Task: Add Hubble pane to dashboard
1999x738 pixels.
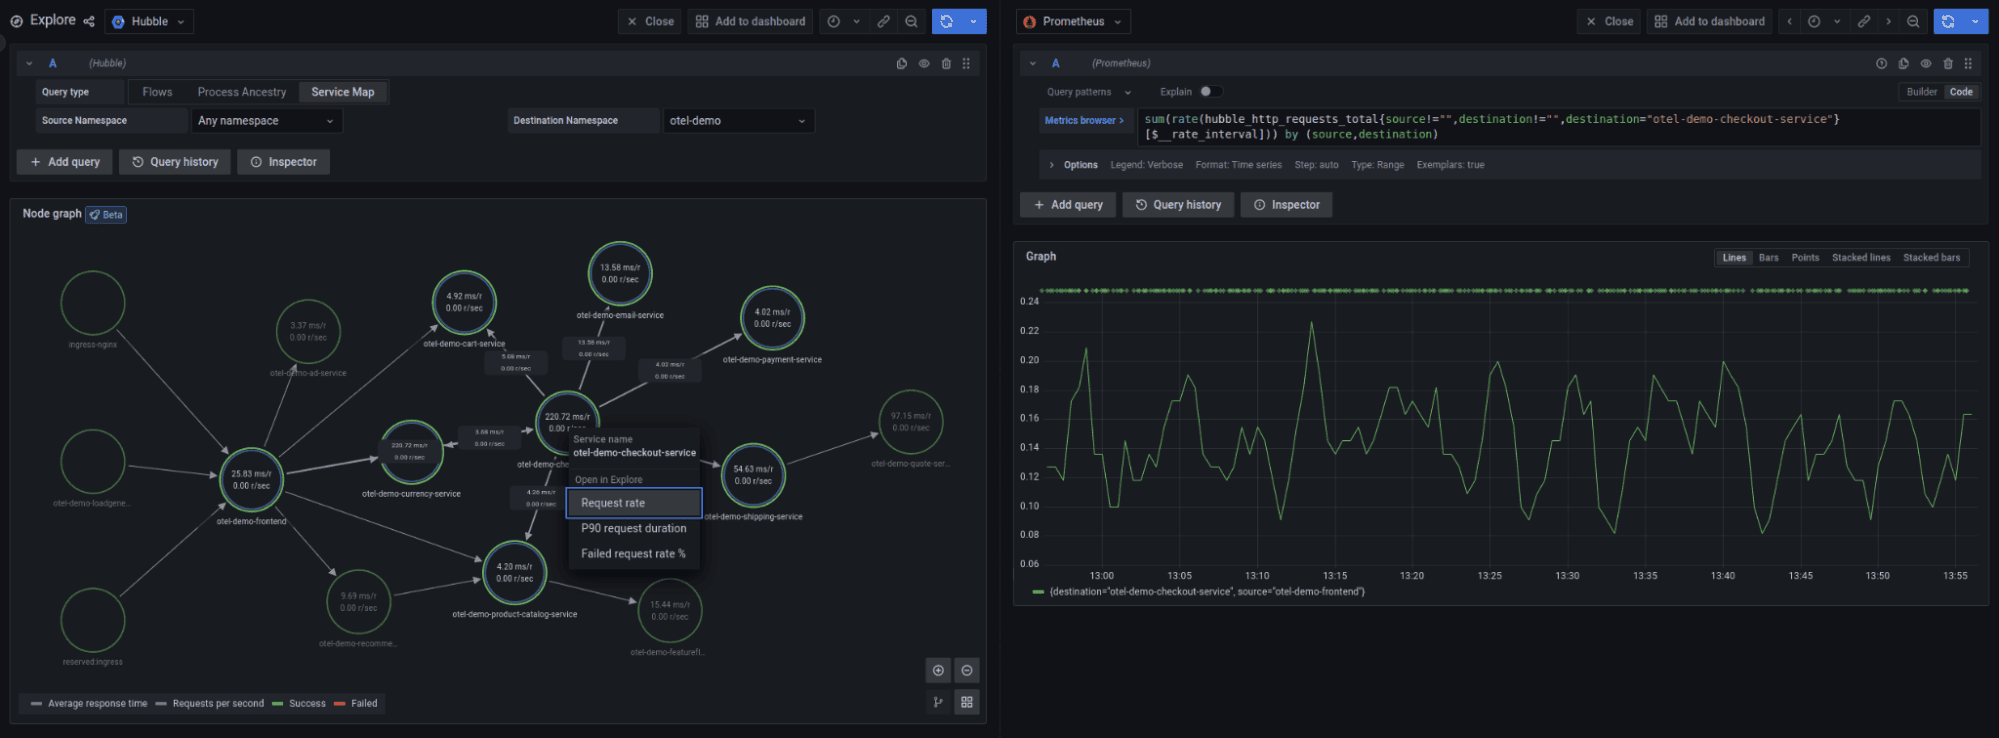Action: point(750,21)
